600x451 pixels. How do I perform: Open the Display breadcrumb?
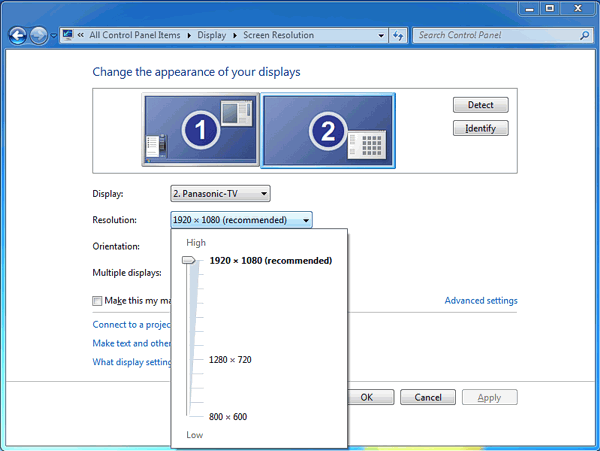click(212, 35)
